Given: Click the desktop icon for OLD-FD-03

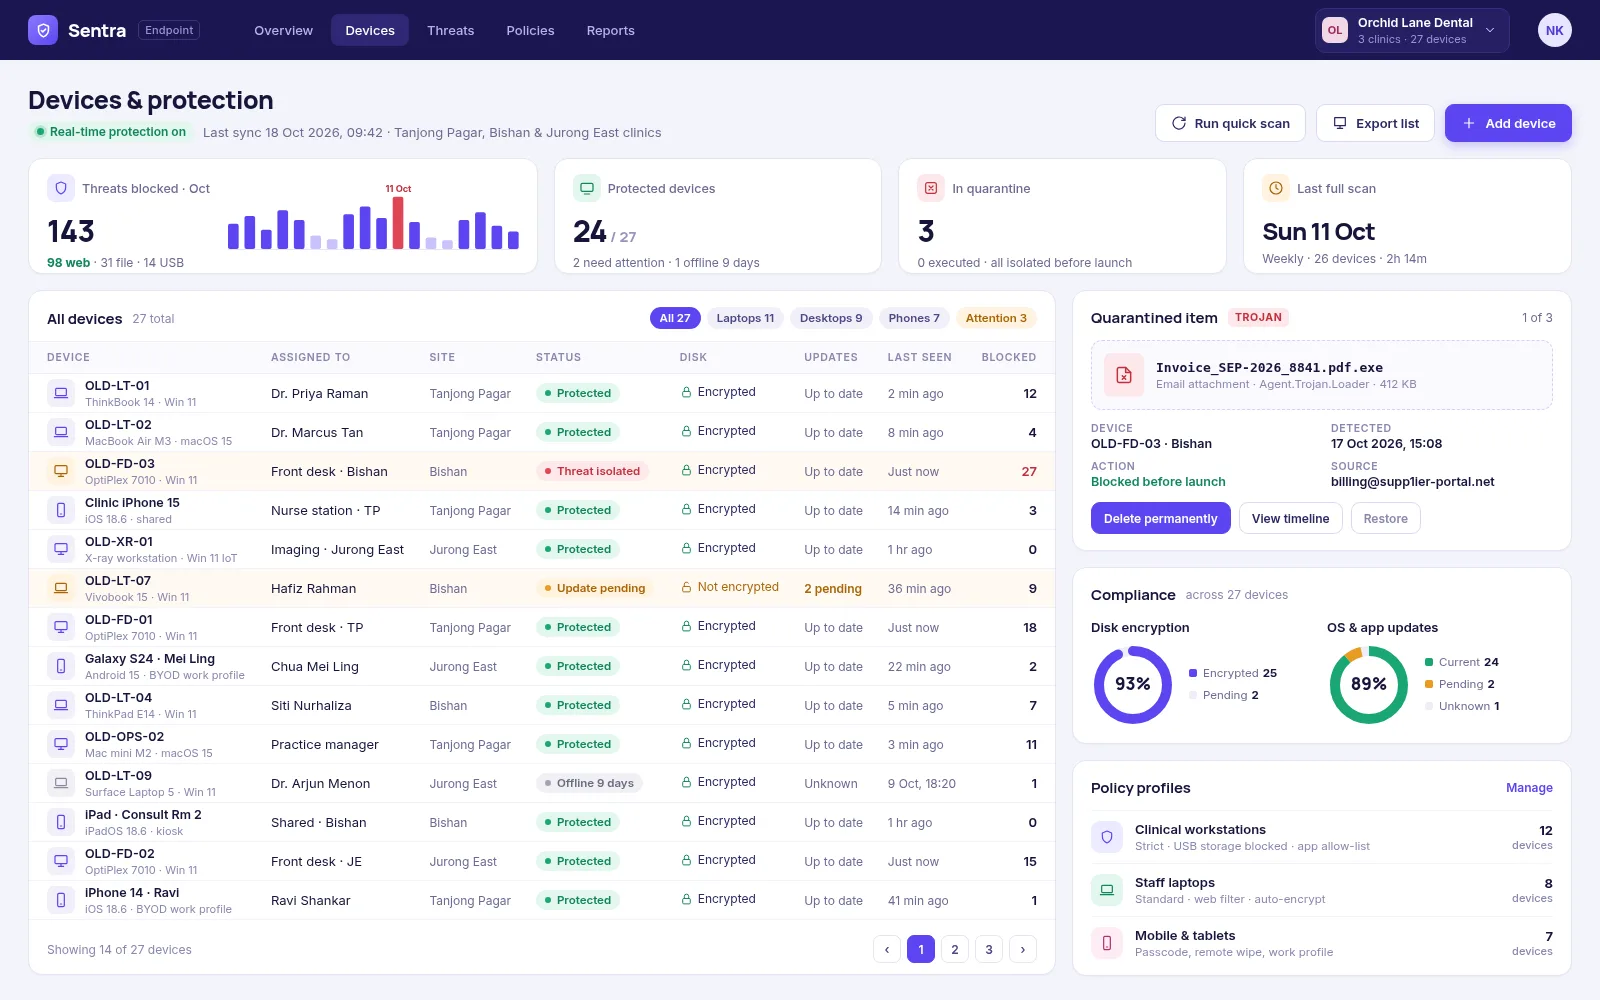Looking at the screenshot, I should click(61, 471).
